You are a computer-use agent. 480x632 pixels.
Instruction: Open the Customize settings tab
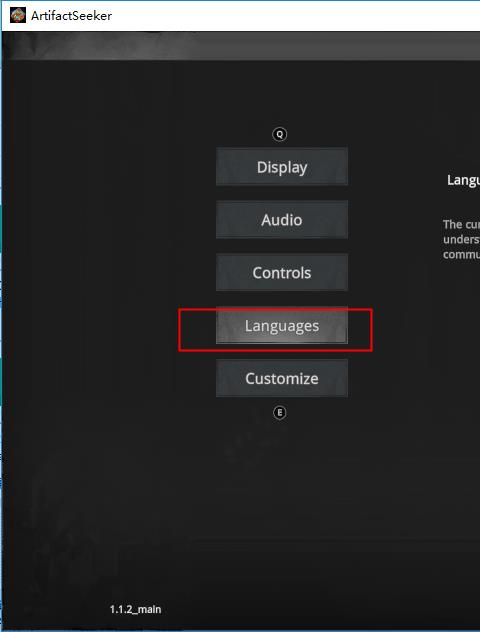(282, 378)
